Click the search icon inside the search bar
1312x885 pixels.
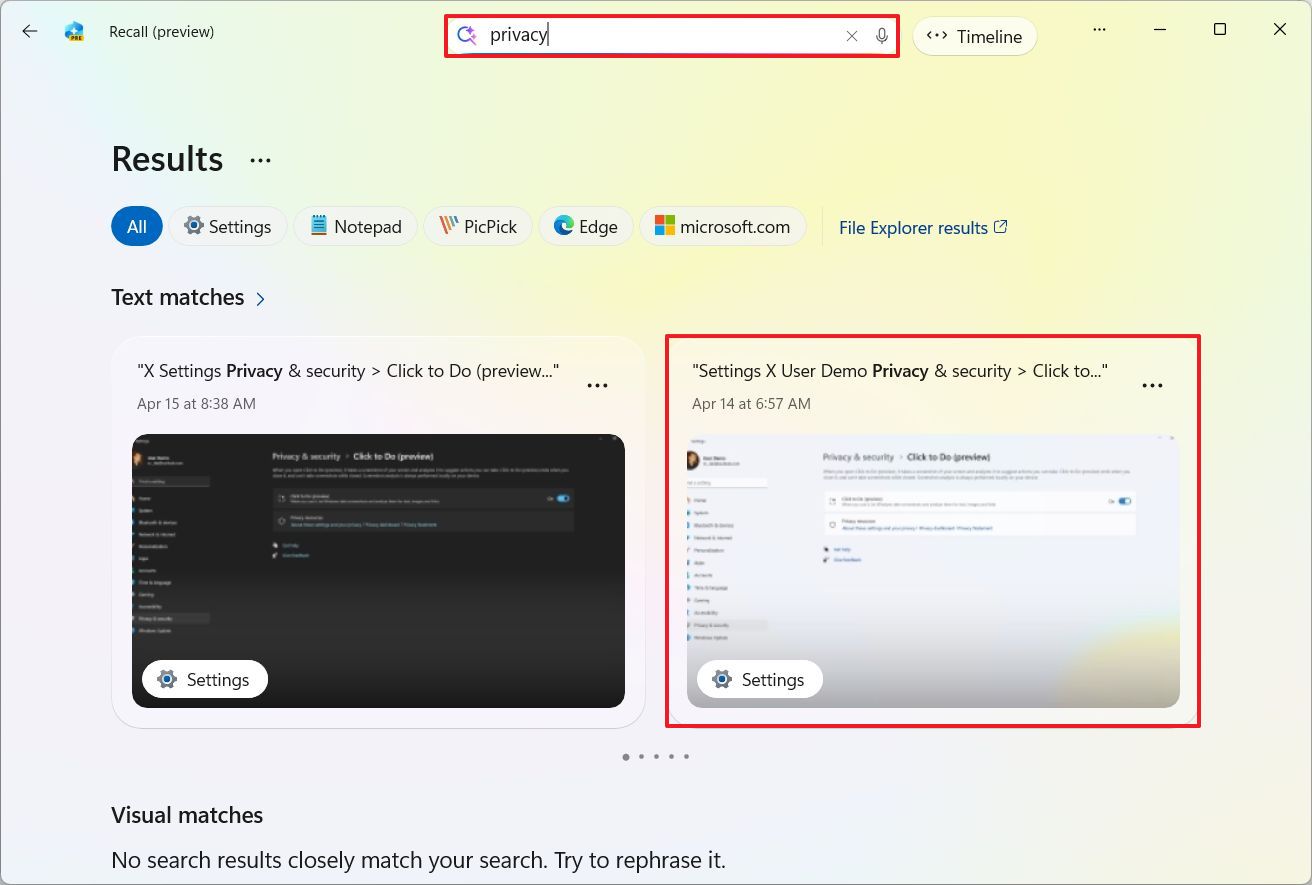(x=465, y=36)
